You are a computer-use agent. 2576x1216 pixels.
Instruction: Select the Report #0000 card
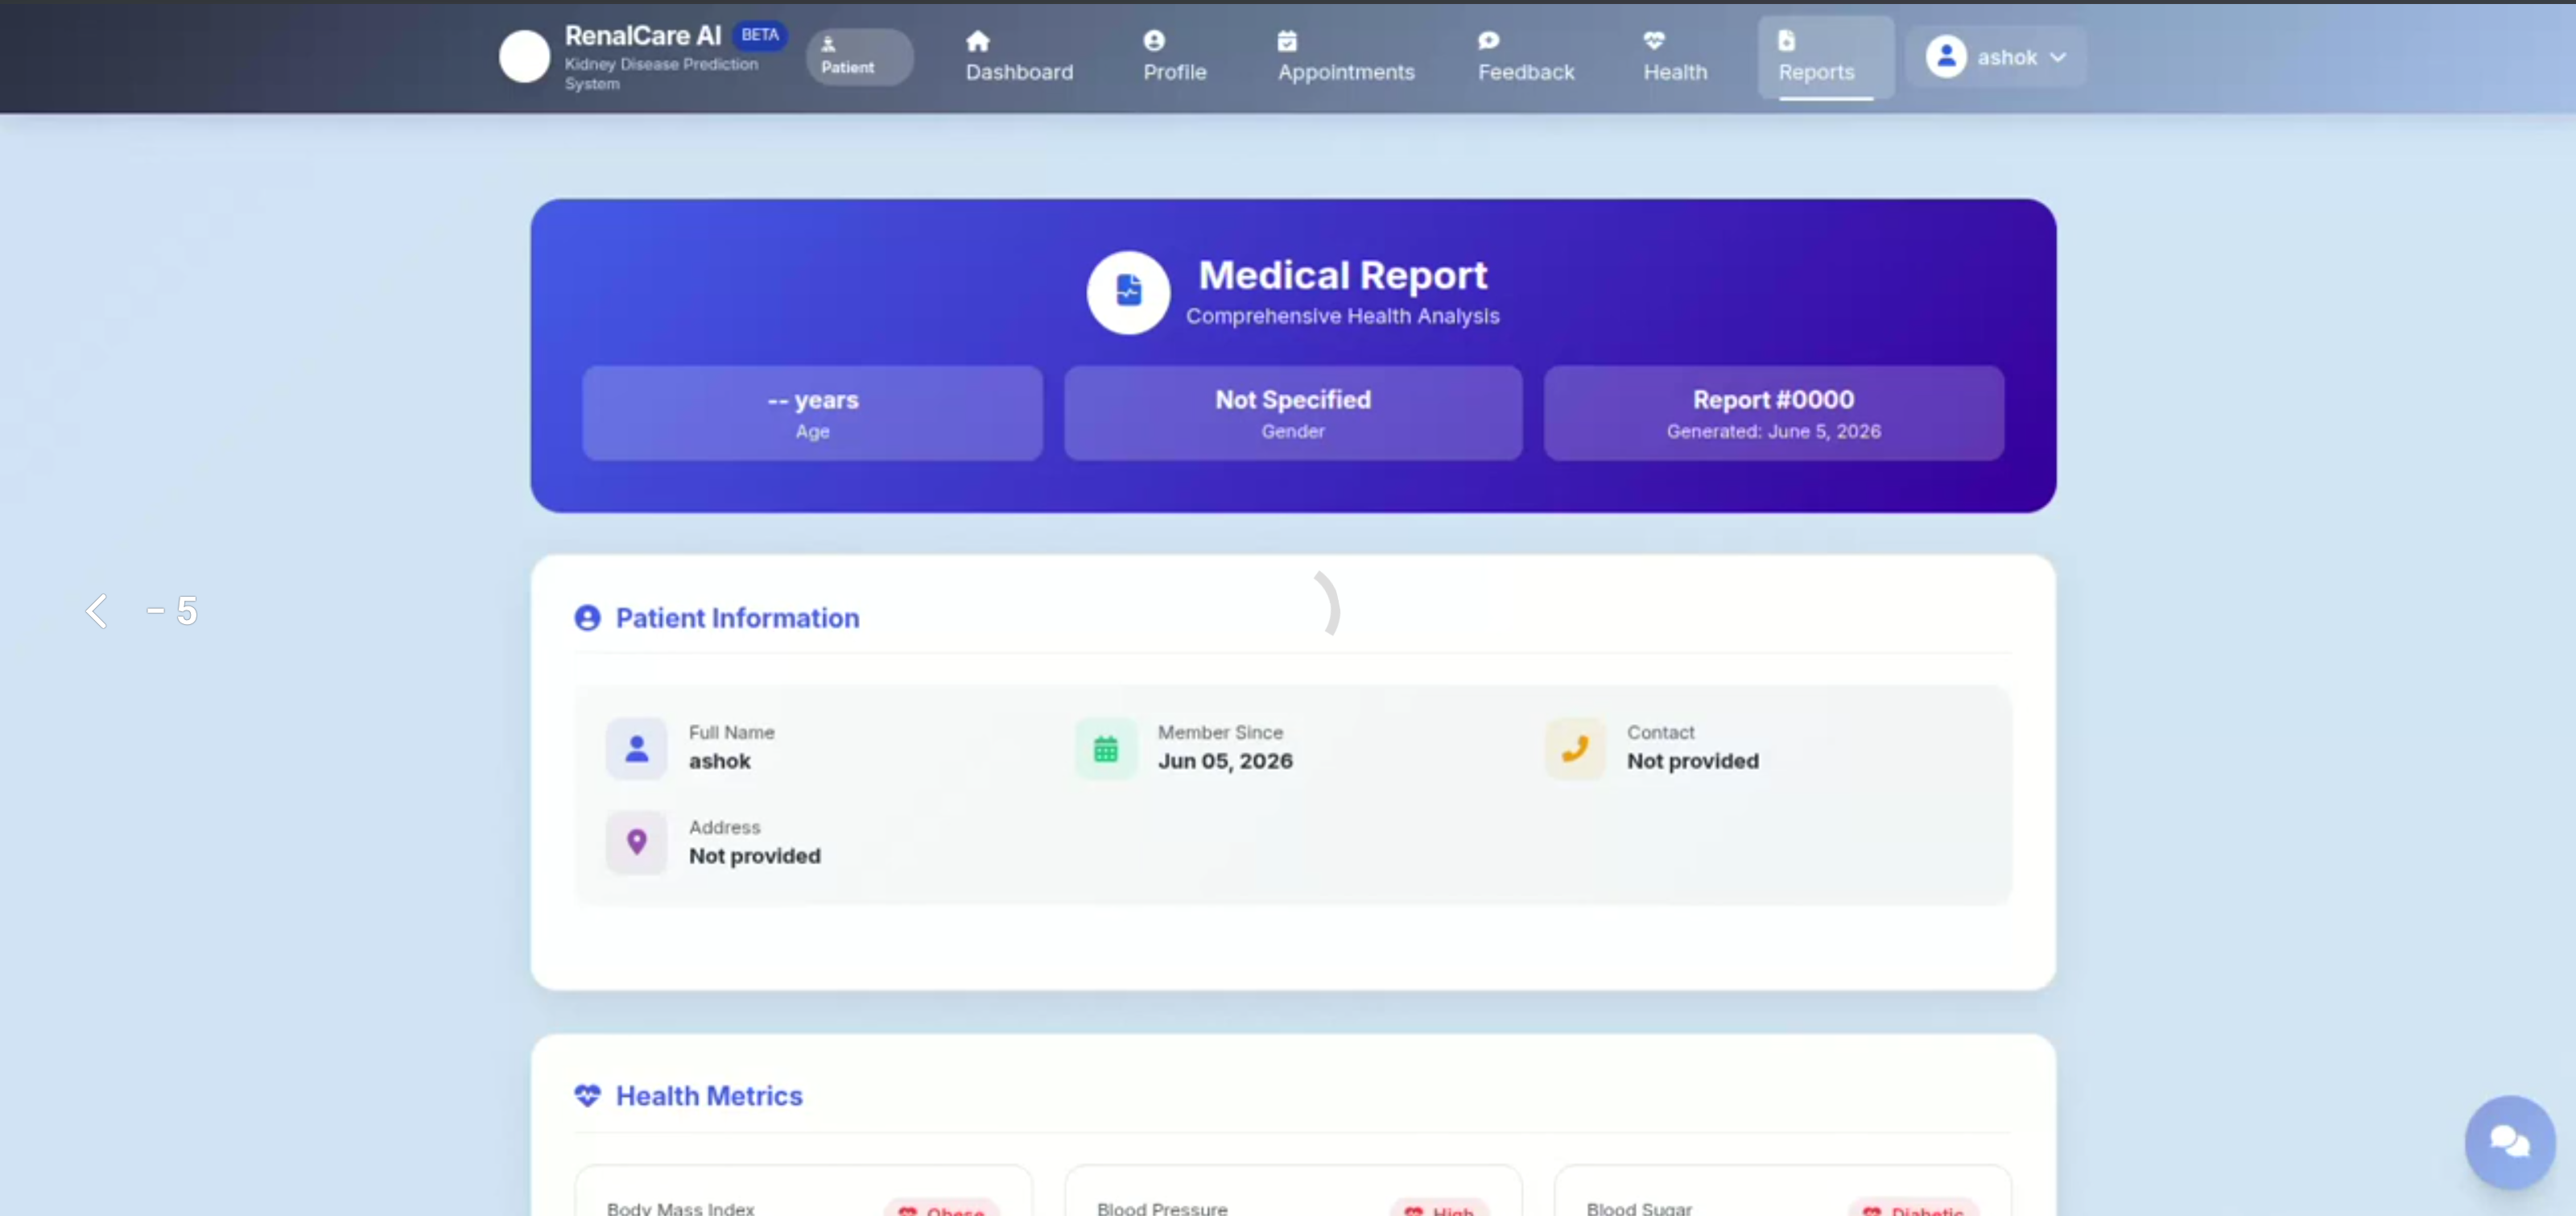click(1773, 412)
